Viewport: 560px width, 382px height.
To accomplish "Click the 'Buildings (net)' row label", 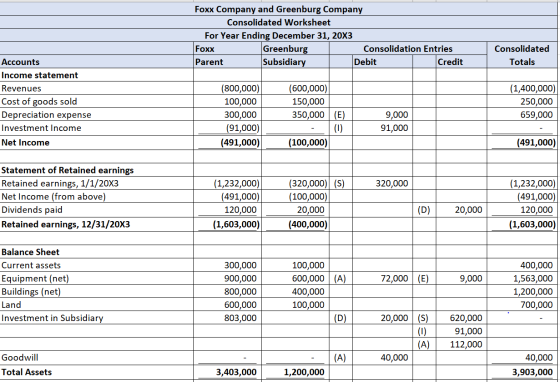I will click(x=31, y=292).
